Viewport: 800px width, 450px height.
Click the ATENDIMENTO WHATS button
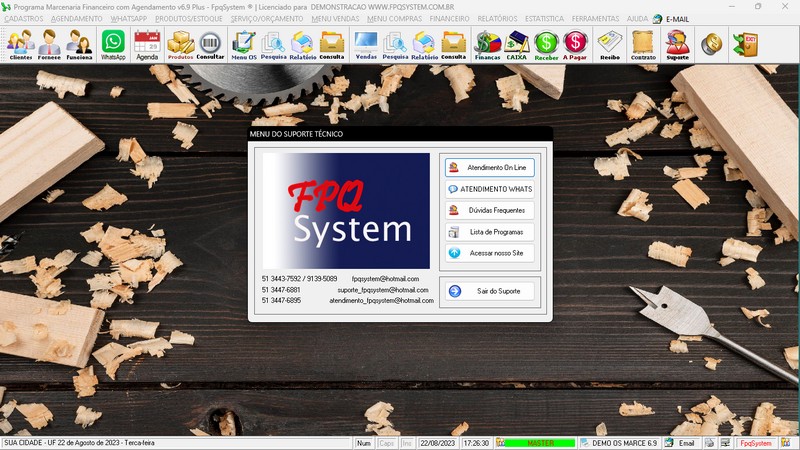[x=490, y=189]
